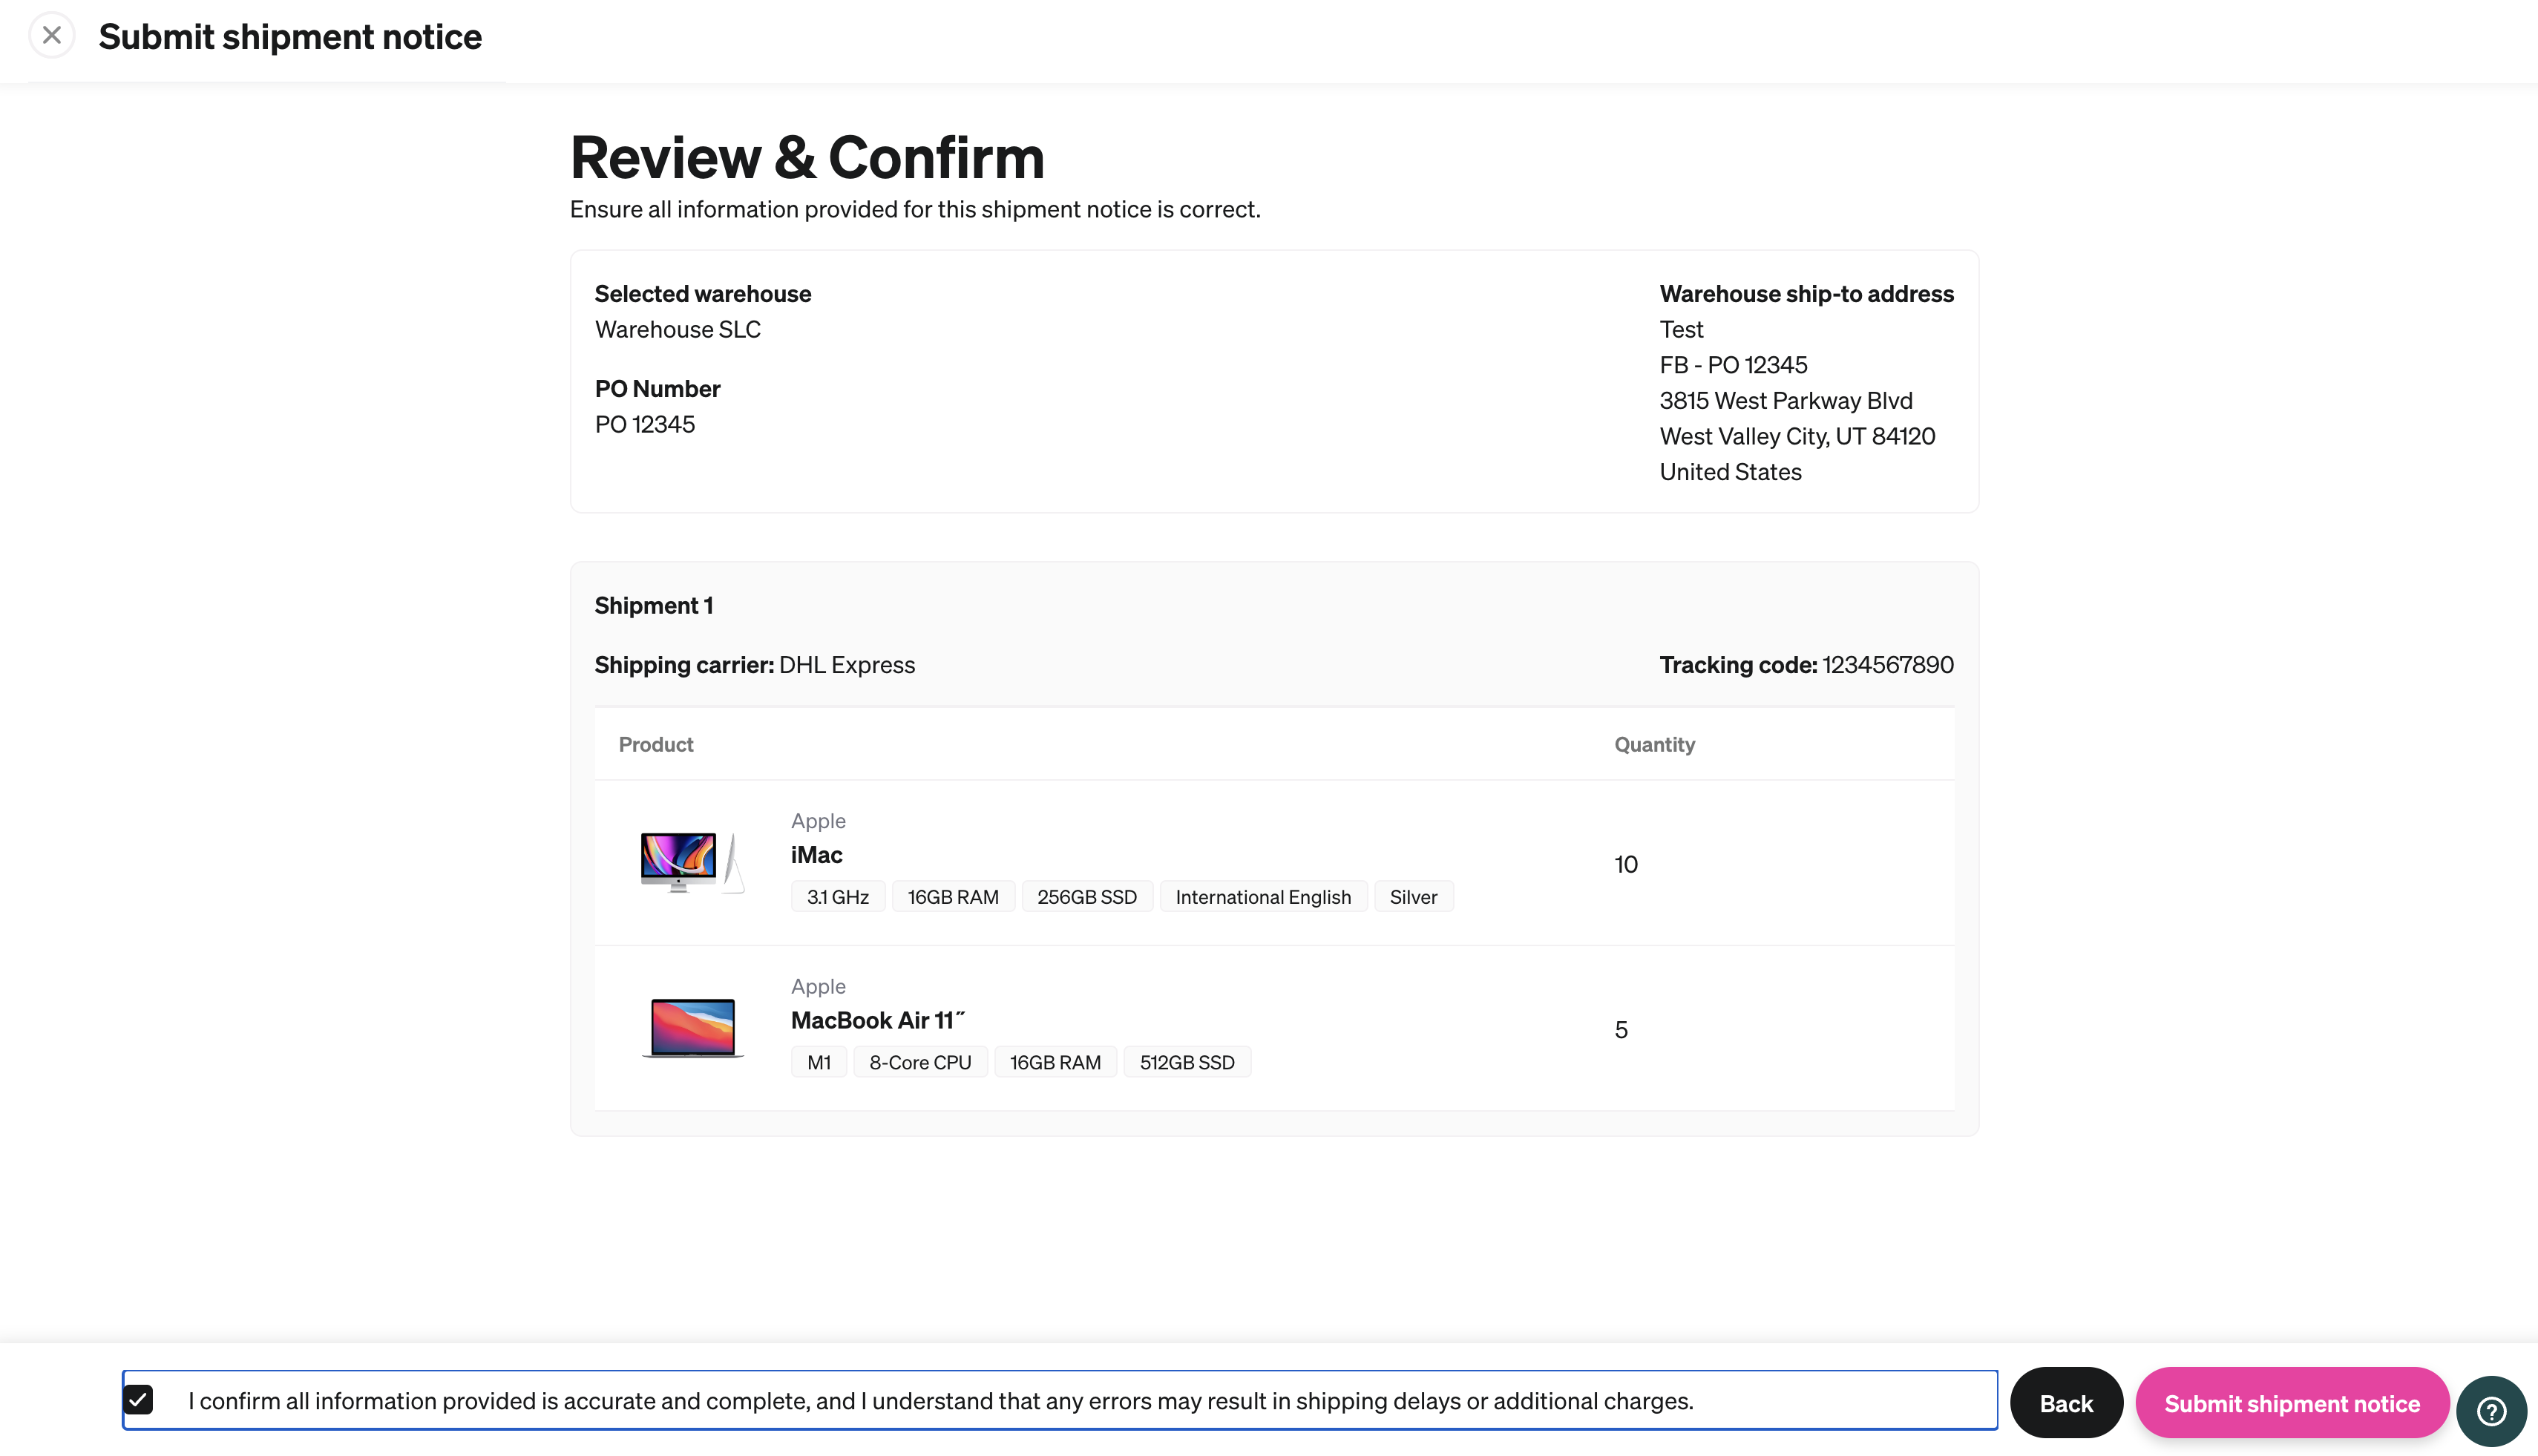Click the Shipment 1 heading
Viewport: 2538px width, 1456px height.
(x=653, y=605)
